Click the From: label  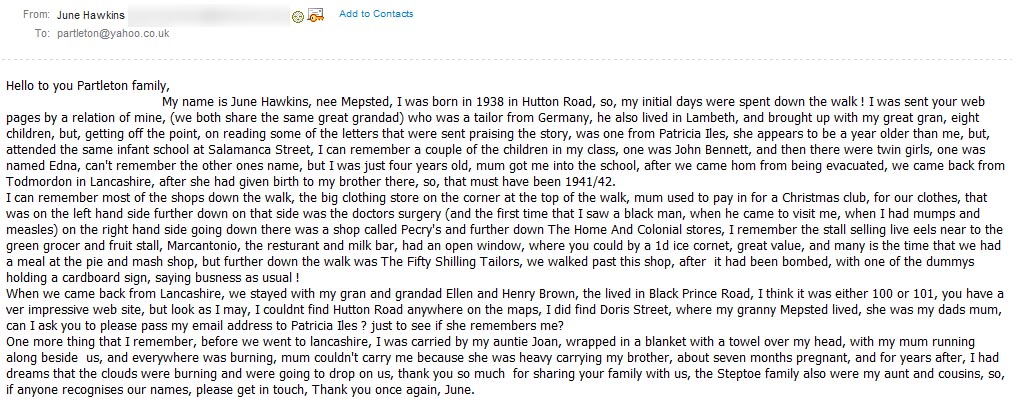coord(36,14)
